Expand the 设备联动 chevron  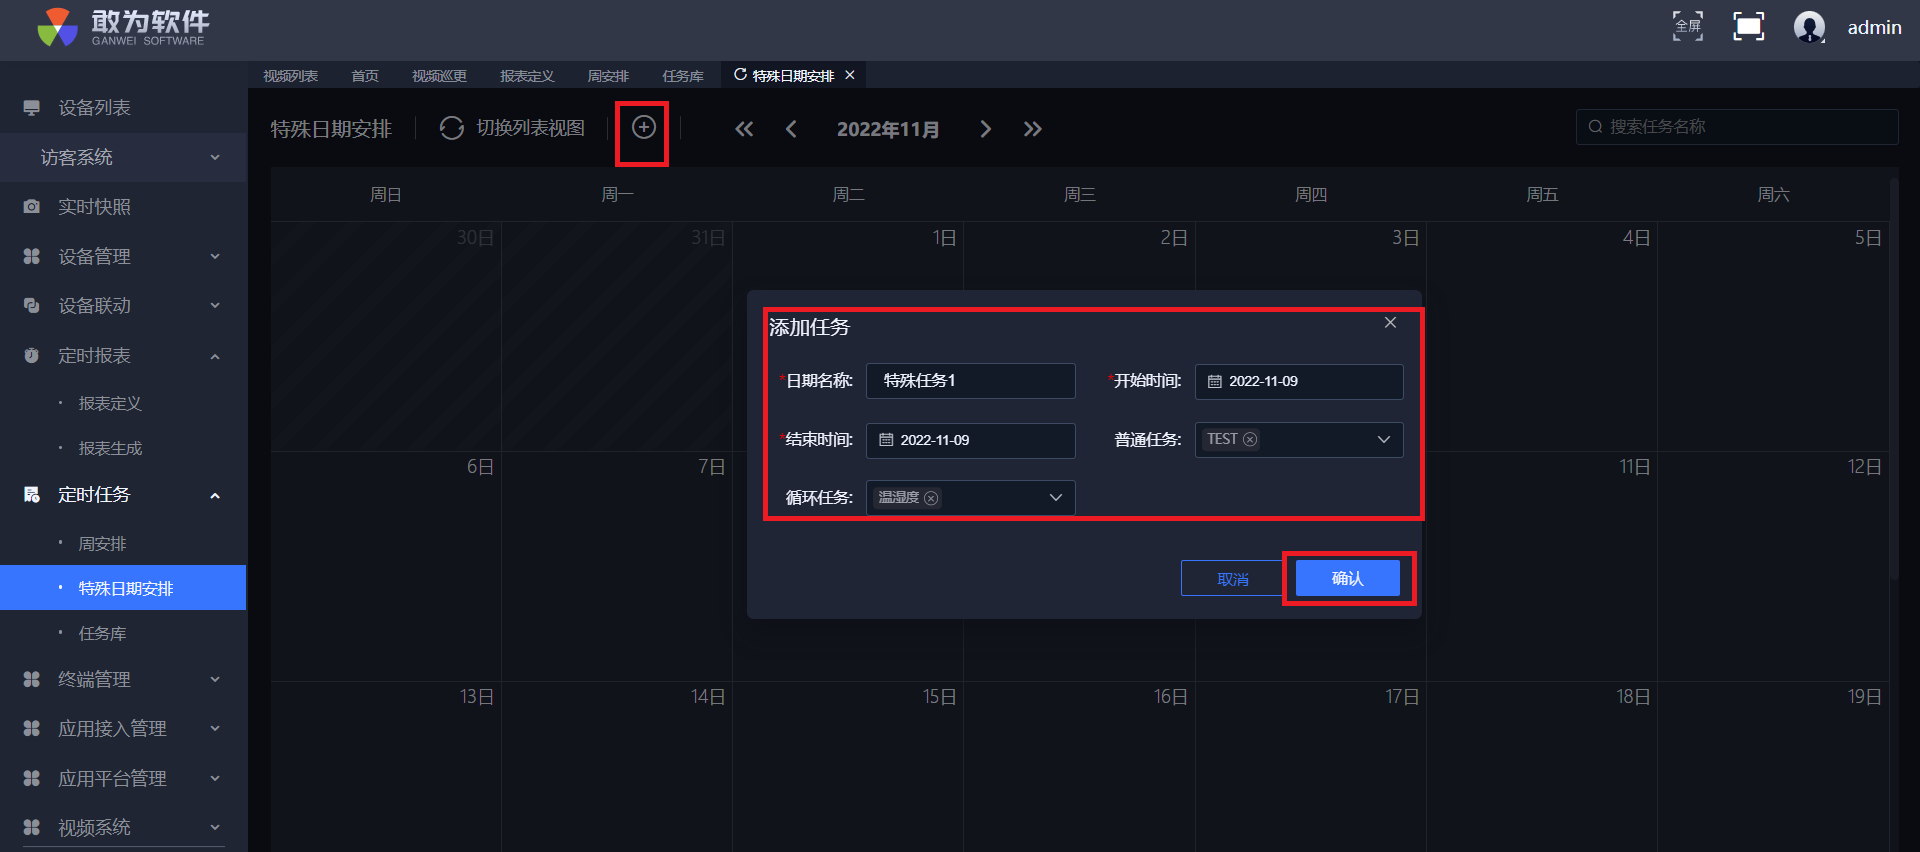[215, 306]
